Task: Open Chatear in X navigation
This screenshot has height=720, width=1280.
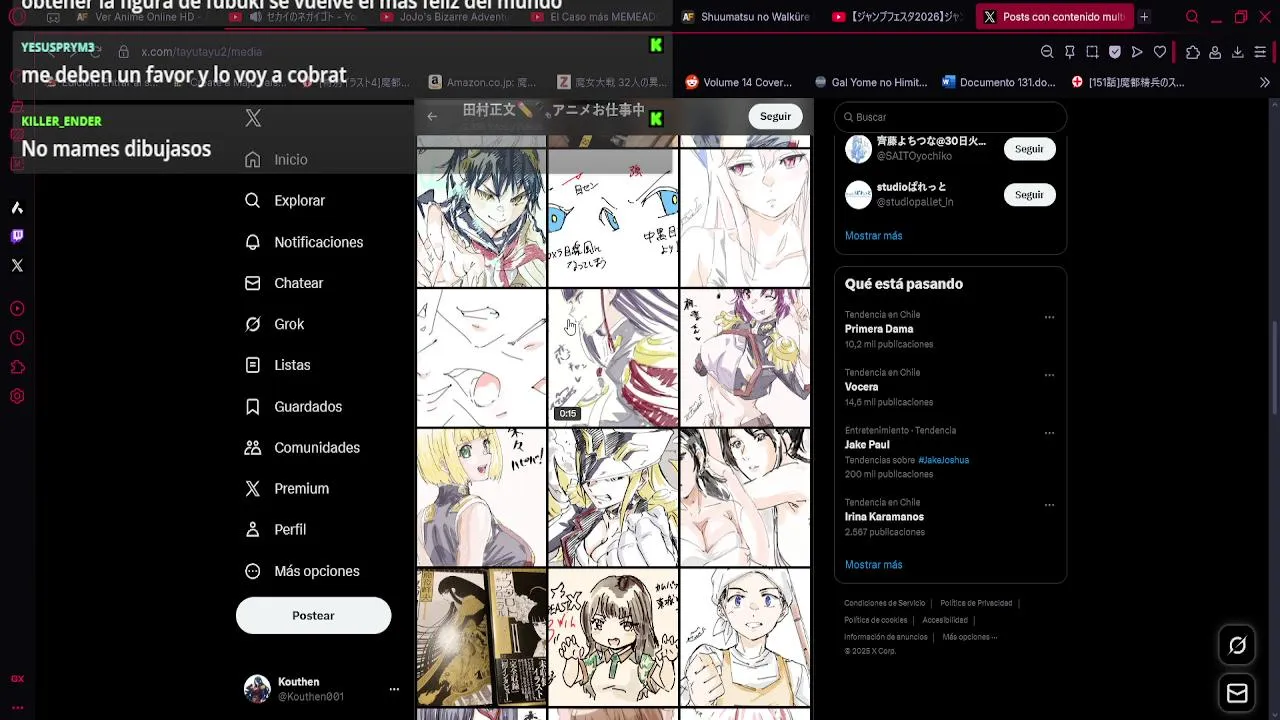Action: 285,283
